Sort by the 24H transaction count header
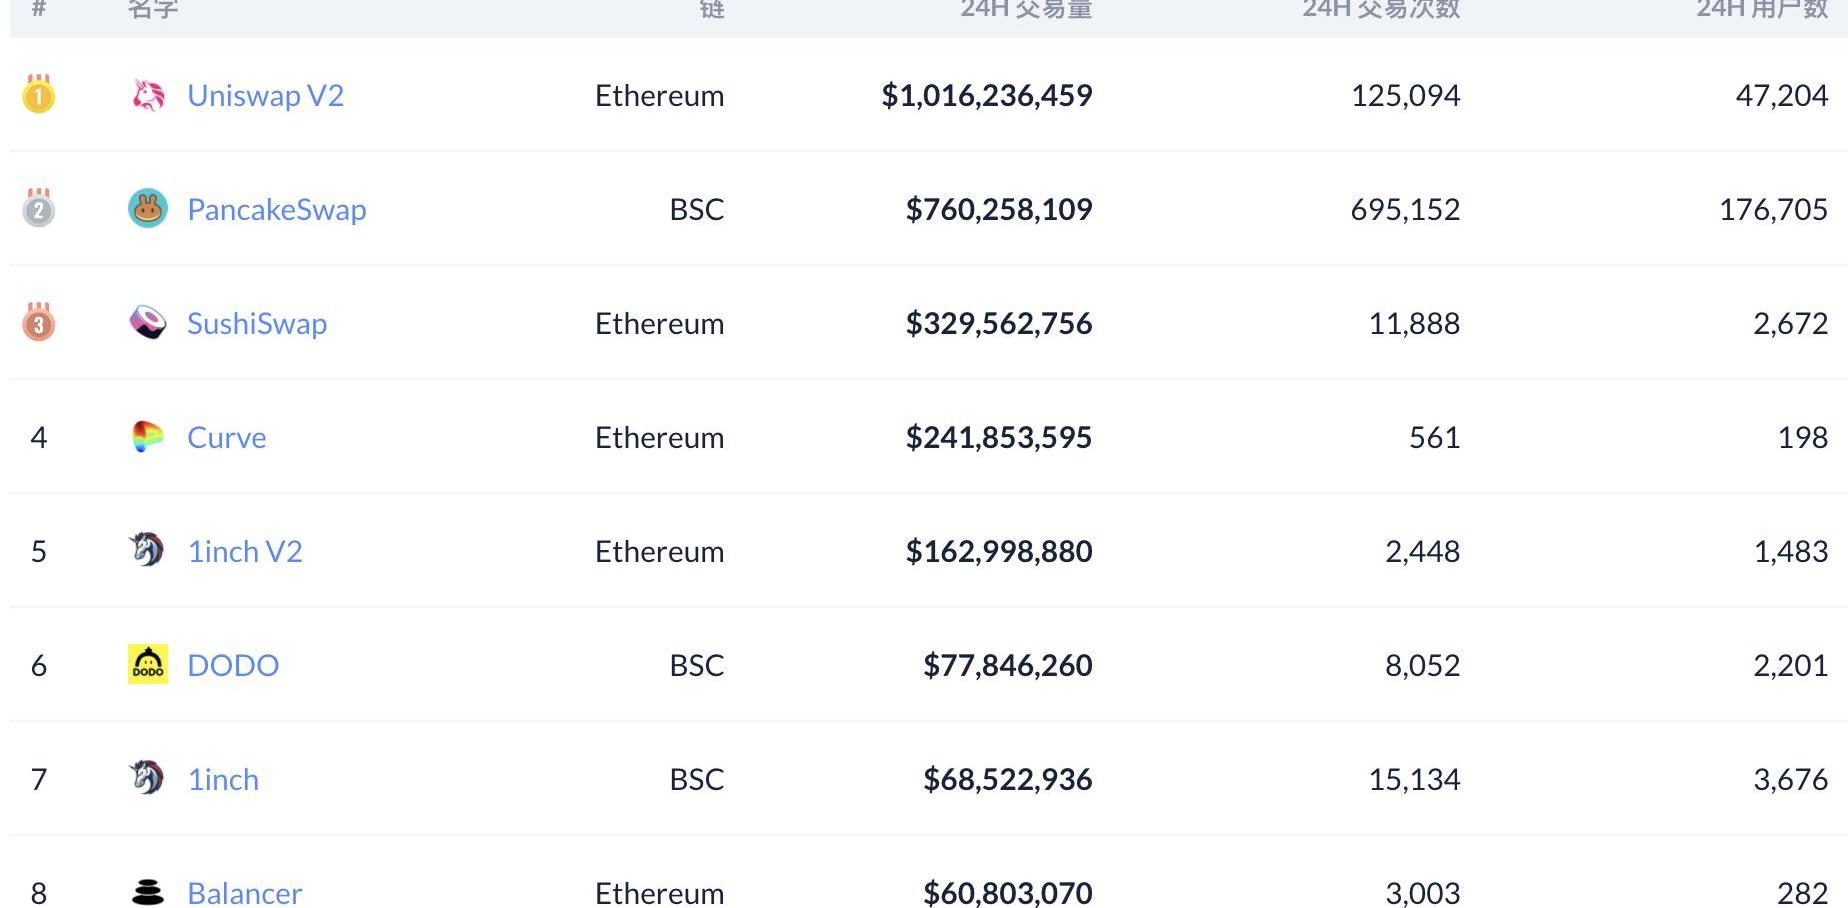The width and height of the screenshot is (1848, 908). point(1381,9)
